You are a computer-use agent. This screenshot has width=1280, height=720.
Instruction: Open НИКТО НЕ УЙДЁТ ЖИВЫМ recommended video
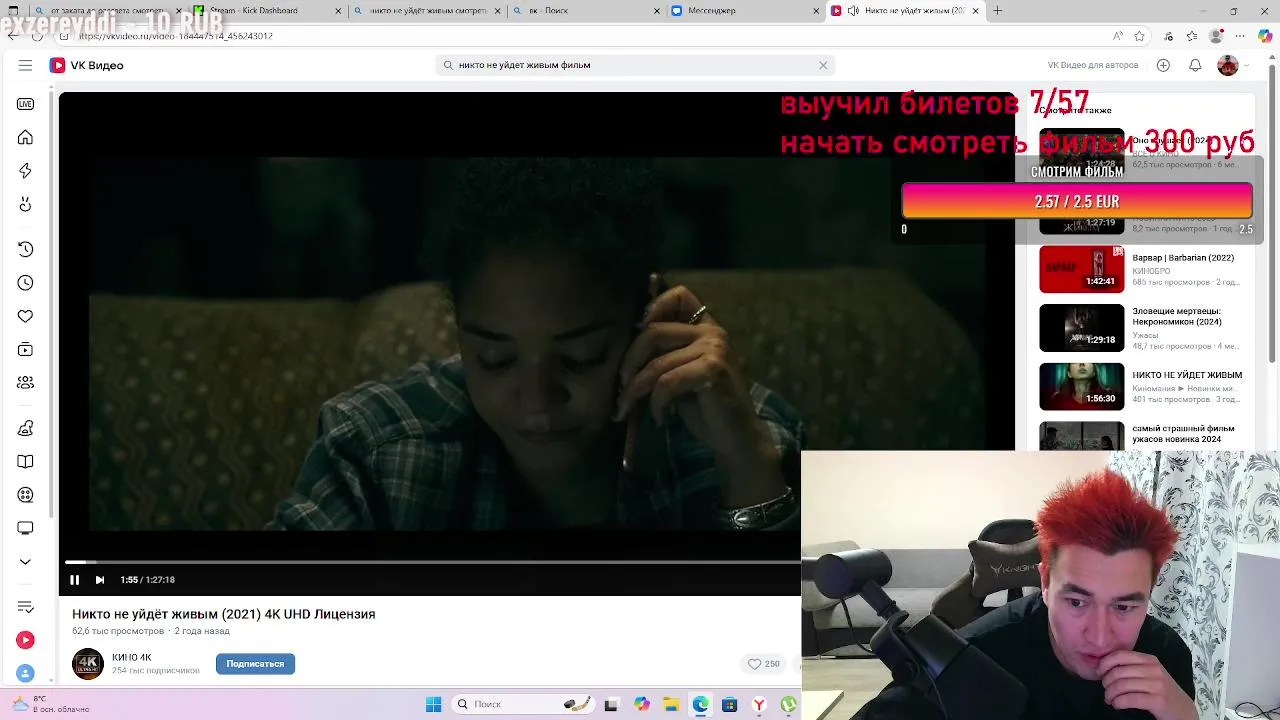1187,375
